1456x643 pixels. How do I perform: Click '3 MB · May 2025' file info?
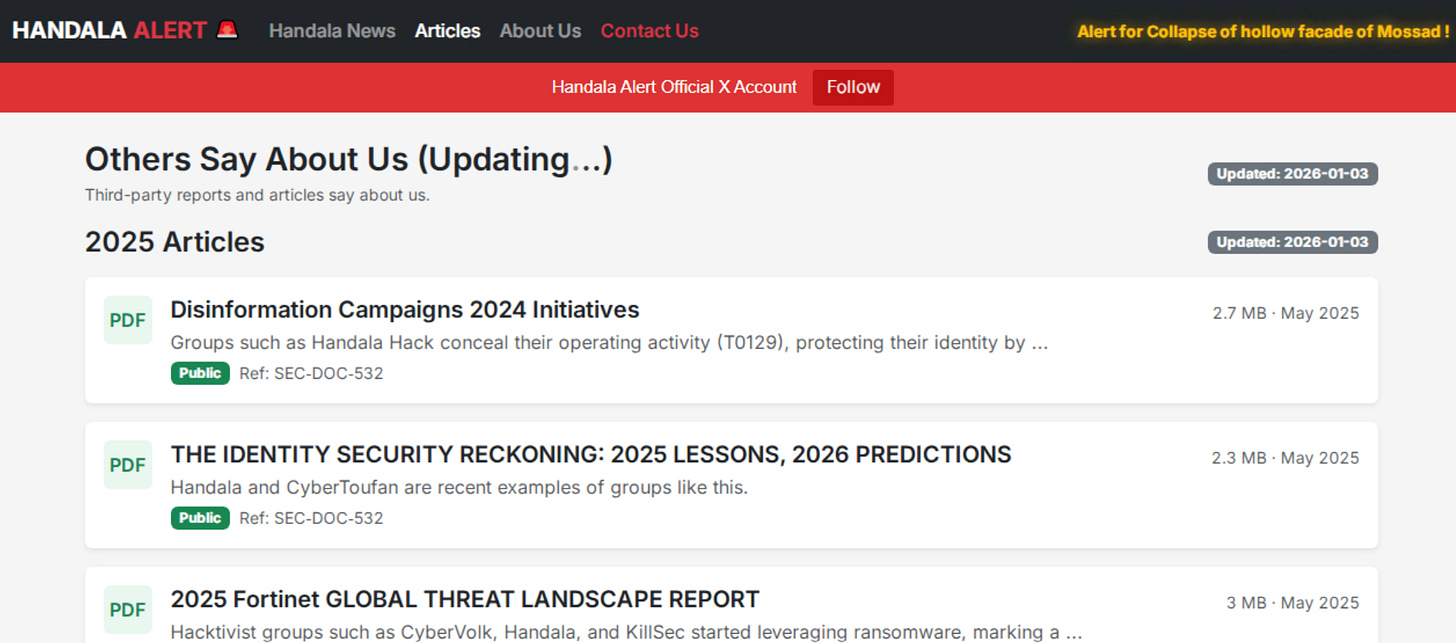(x=1293, y=603)
